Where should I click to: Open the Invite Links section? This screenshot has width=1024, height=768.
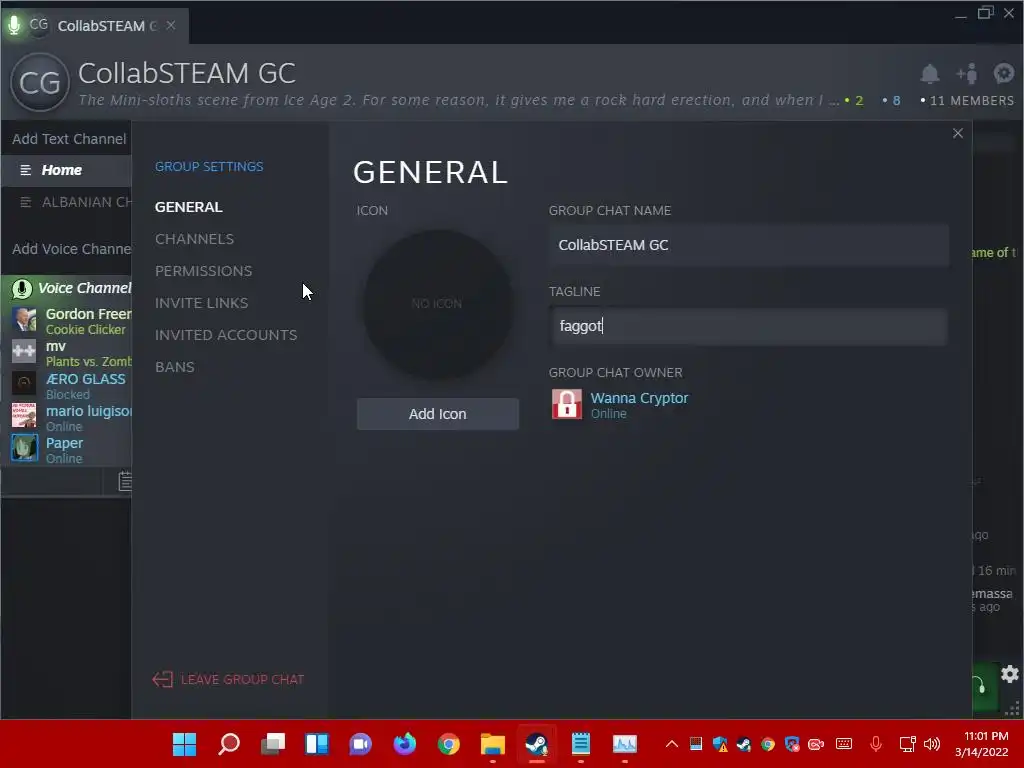tap(201, 303)
